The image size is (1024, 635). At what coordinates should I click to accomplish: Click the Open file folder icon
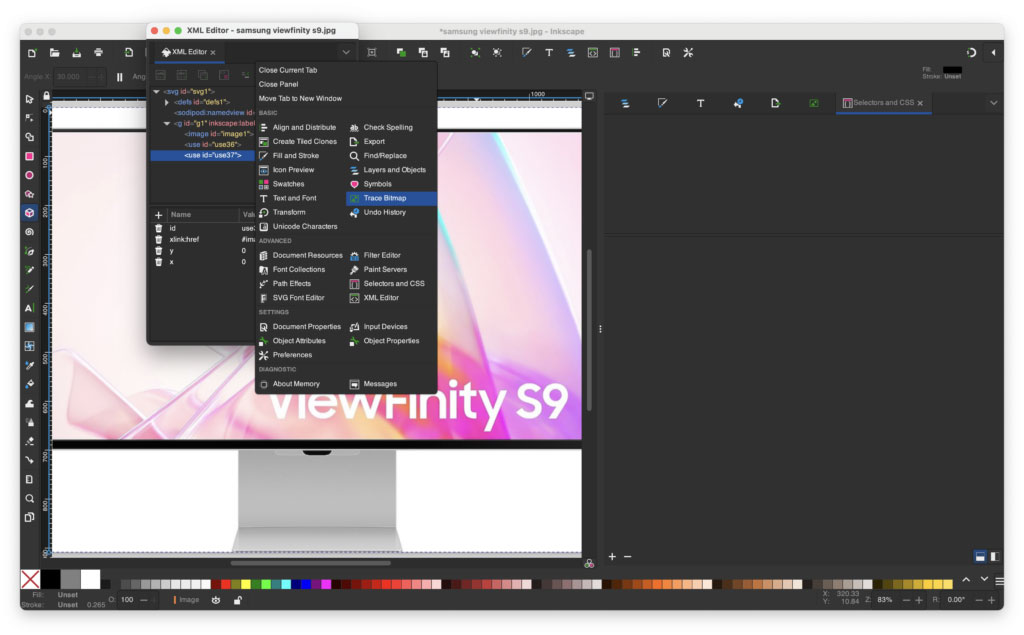(x=55, y=53)
